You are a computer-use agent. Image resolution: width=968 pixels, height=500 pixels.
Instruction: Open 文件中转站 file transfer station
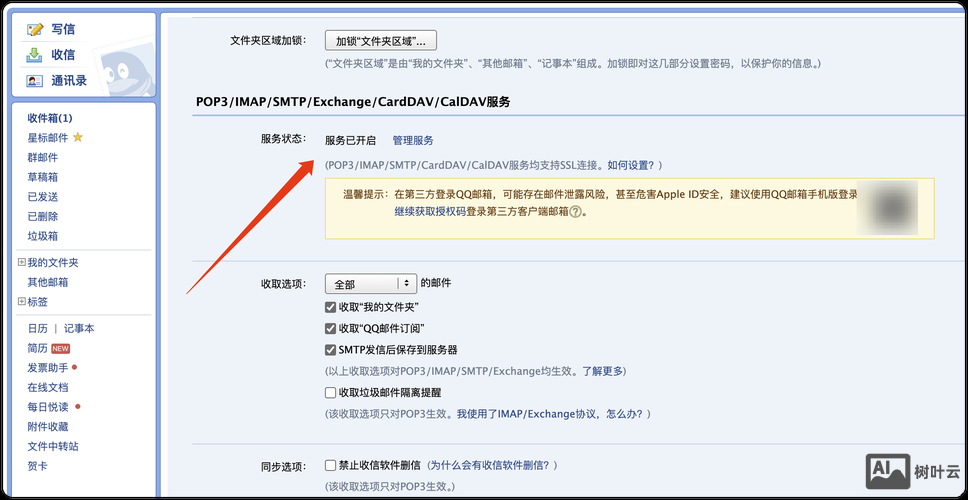(53, 447)
